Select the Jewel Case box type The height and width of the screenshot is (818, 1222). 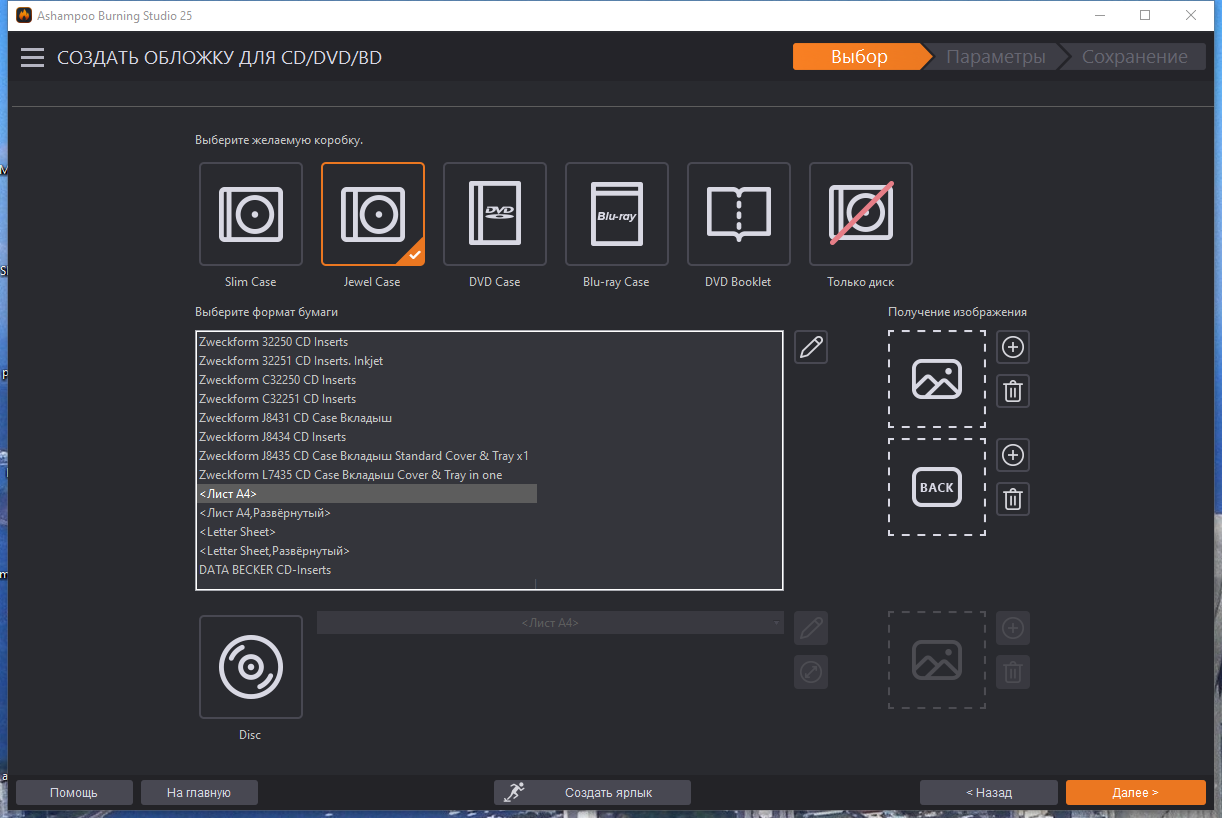(372, 214)
